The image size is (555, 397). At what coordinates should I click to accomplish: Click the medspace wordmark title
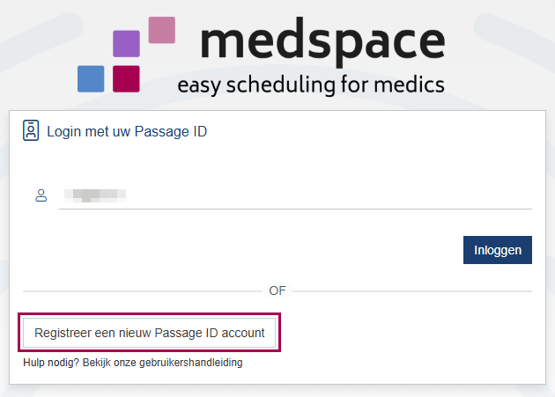pos(323,42)
